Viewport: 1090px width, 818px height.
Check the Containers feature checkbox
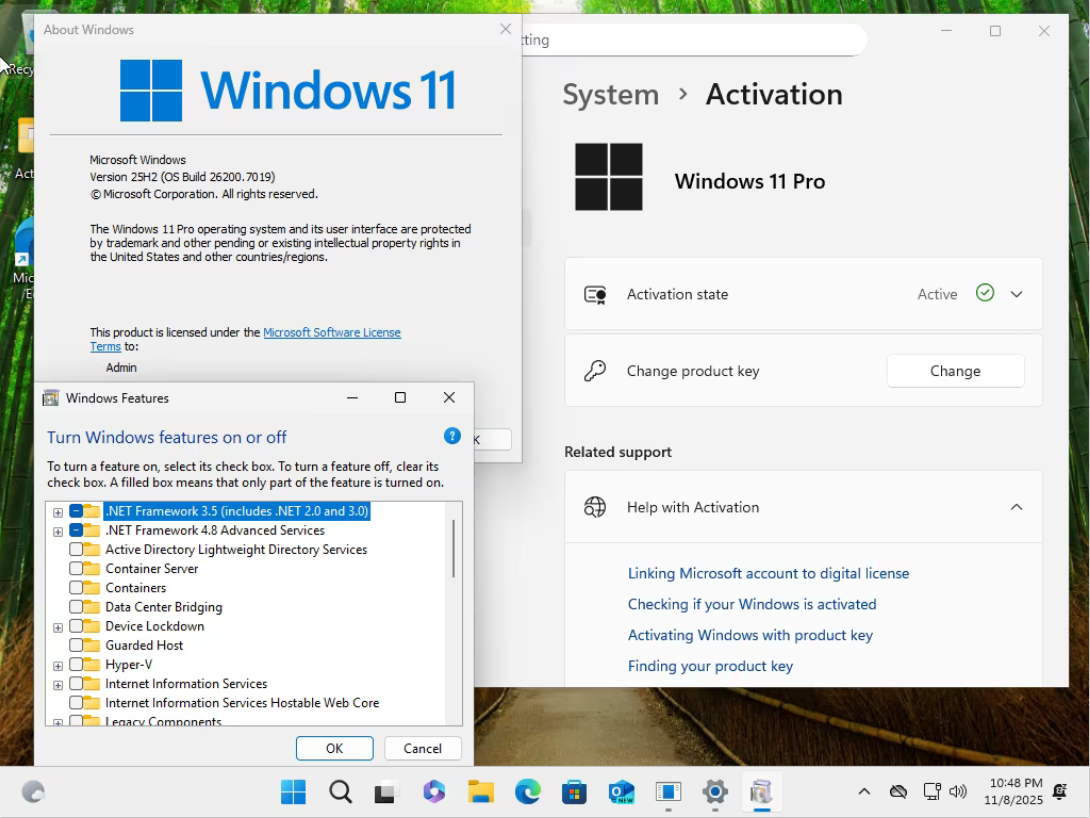pyautogui.click(x=76, y=588)
